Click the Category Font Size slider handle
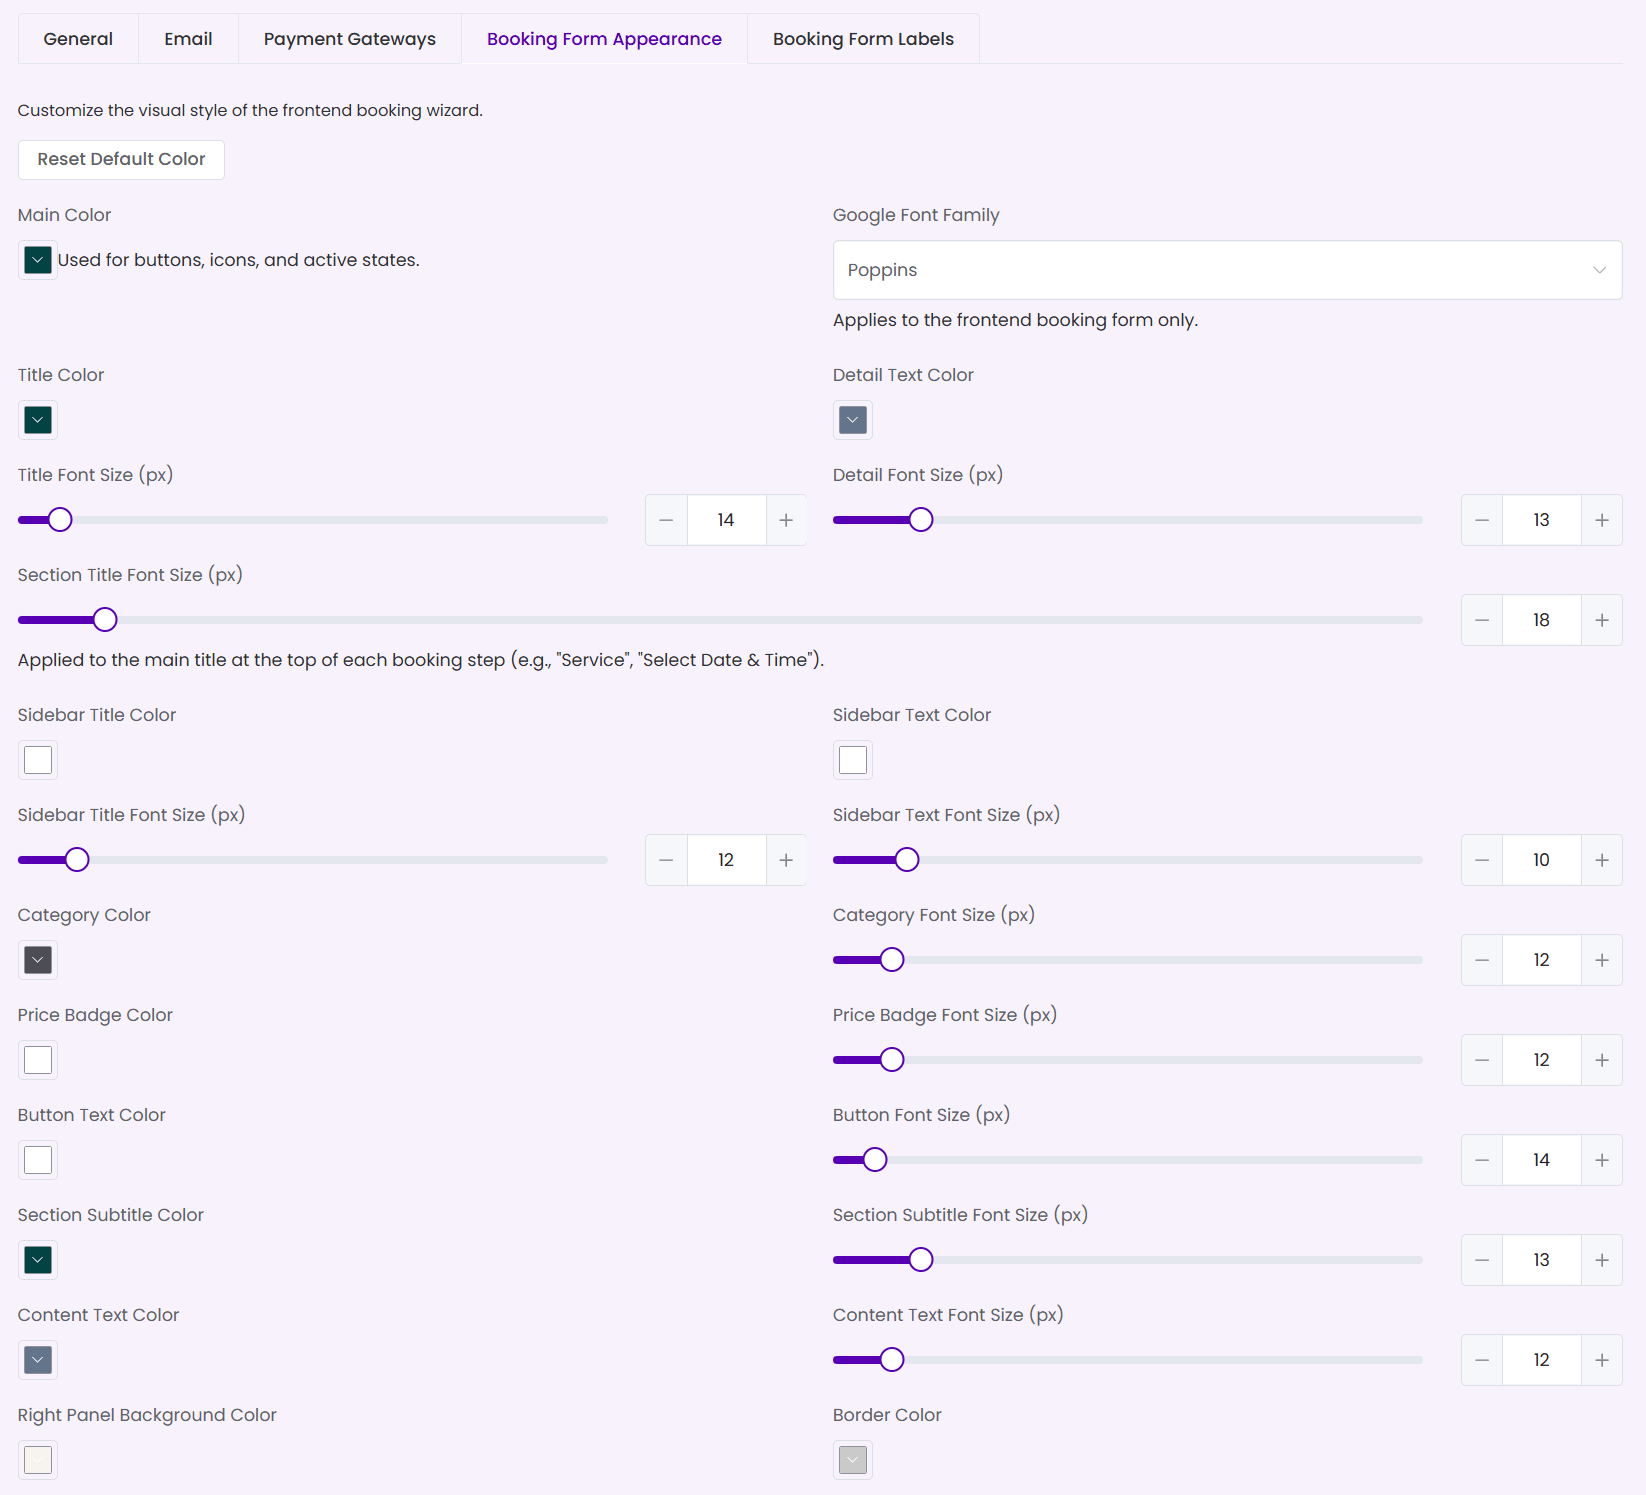1646x1495 pixels. [892, 960]
